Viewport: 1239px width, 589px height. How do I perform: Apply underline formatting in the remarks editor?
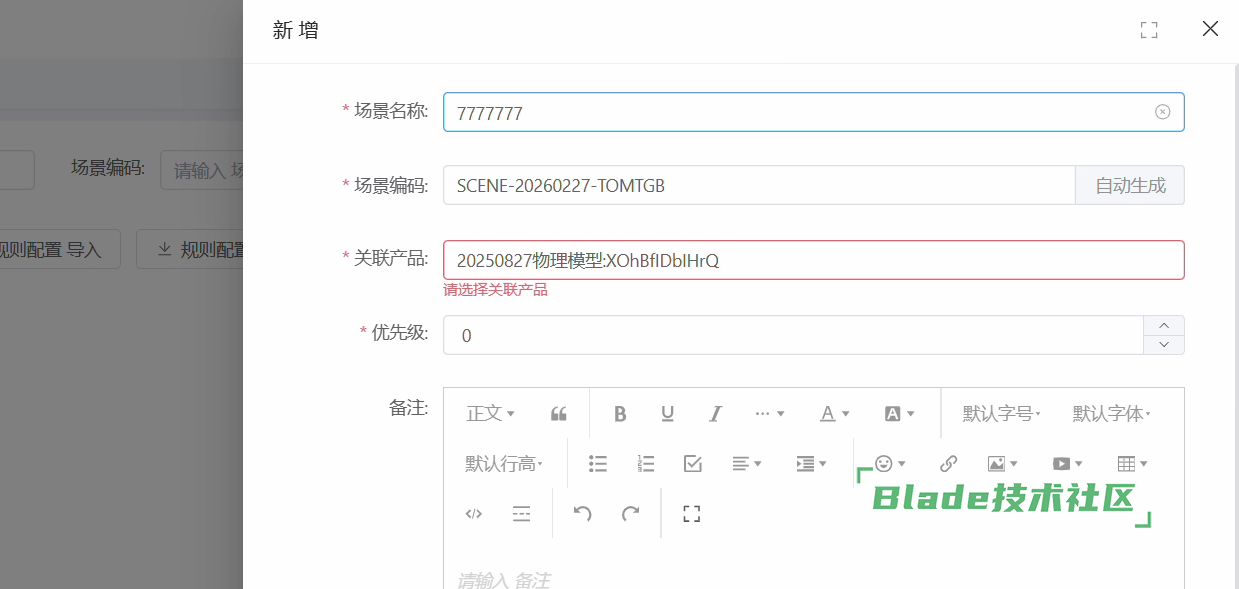click(667, 412)
